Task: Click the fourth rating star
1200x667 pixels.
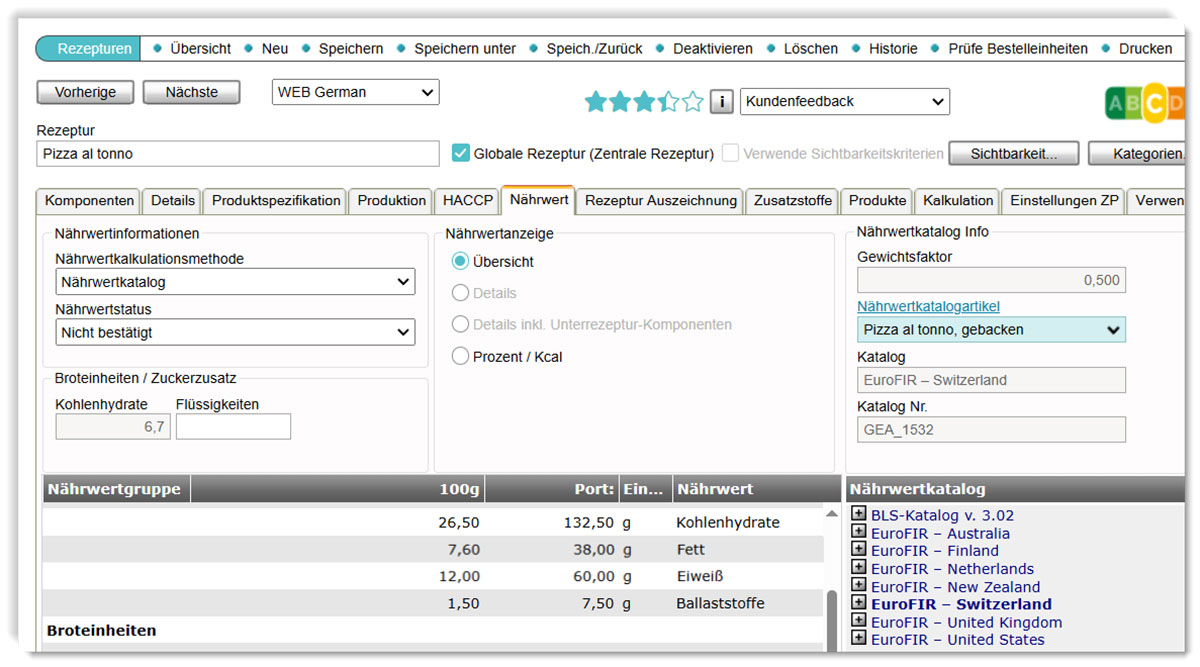Action: (x=669, y=101)
